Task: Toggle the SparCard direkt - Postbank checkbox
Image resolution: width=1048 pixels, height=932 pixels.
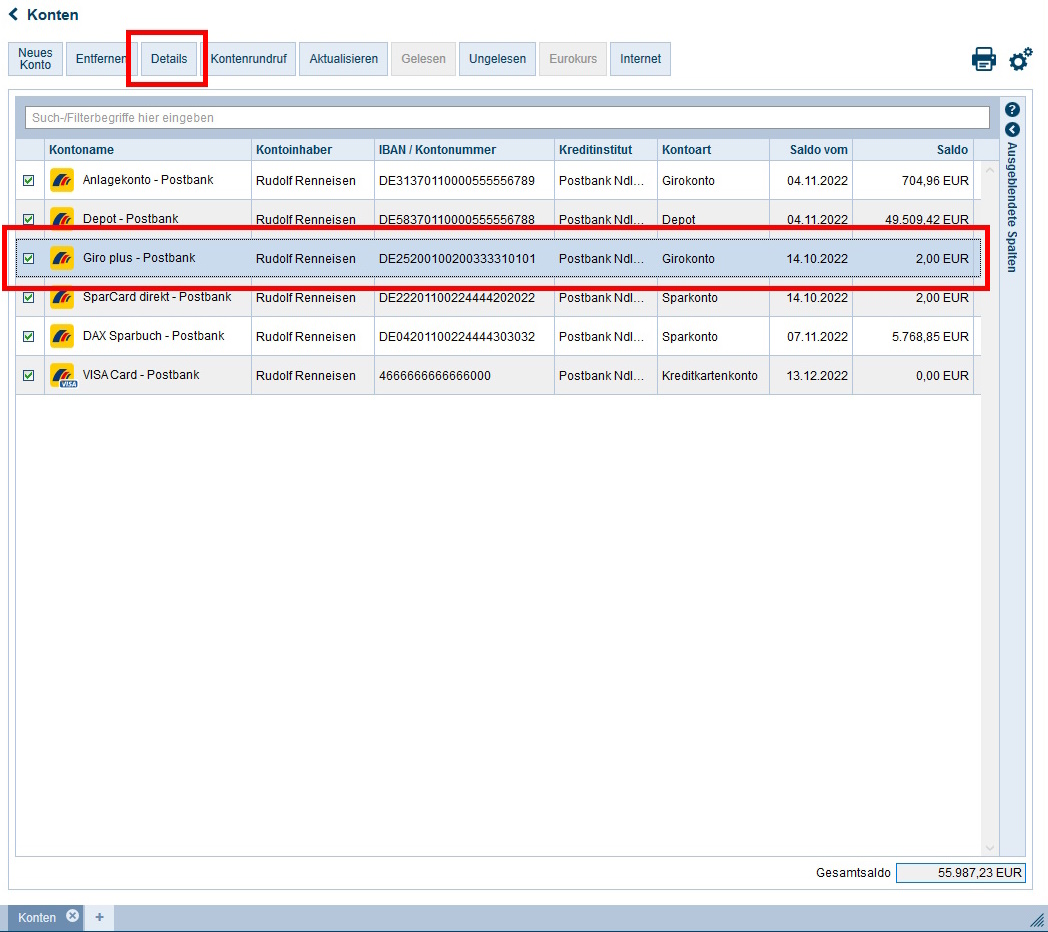Action: pyautogui.click(x=28, y=298)
